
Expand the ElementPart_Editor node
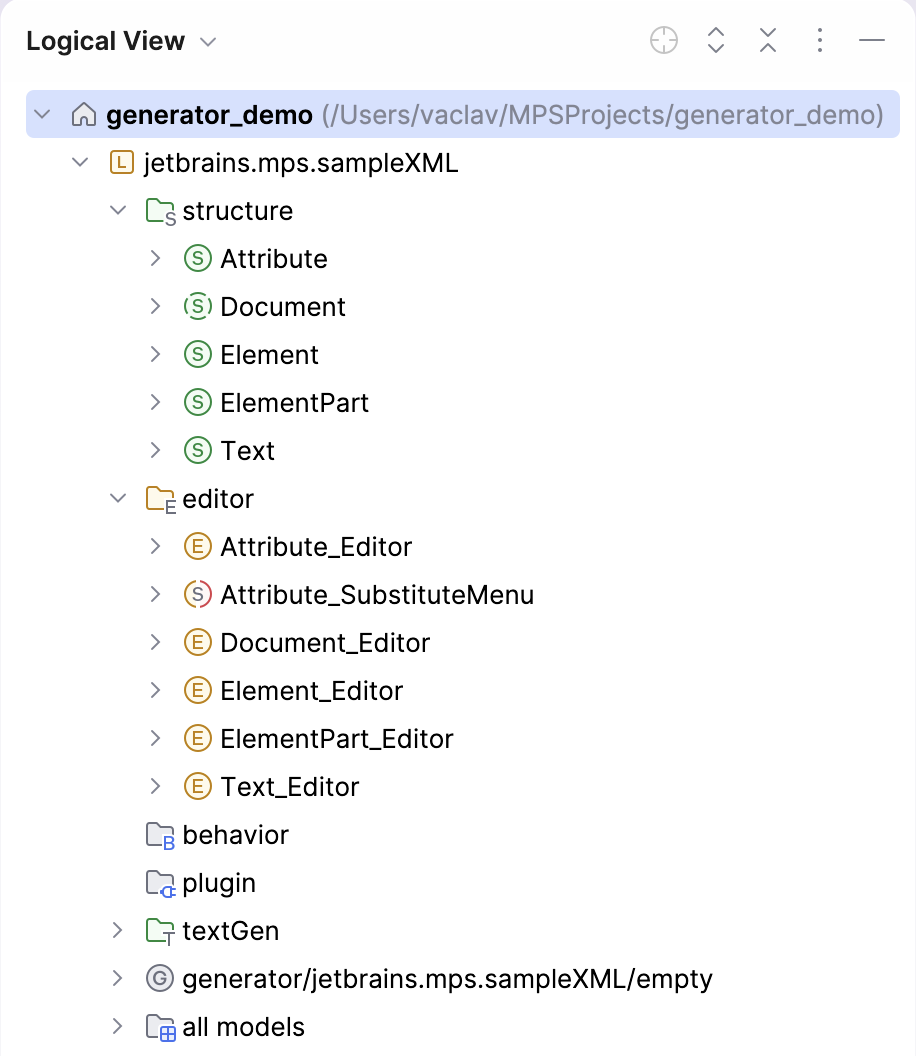coord(156,739)
